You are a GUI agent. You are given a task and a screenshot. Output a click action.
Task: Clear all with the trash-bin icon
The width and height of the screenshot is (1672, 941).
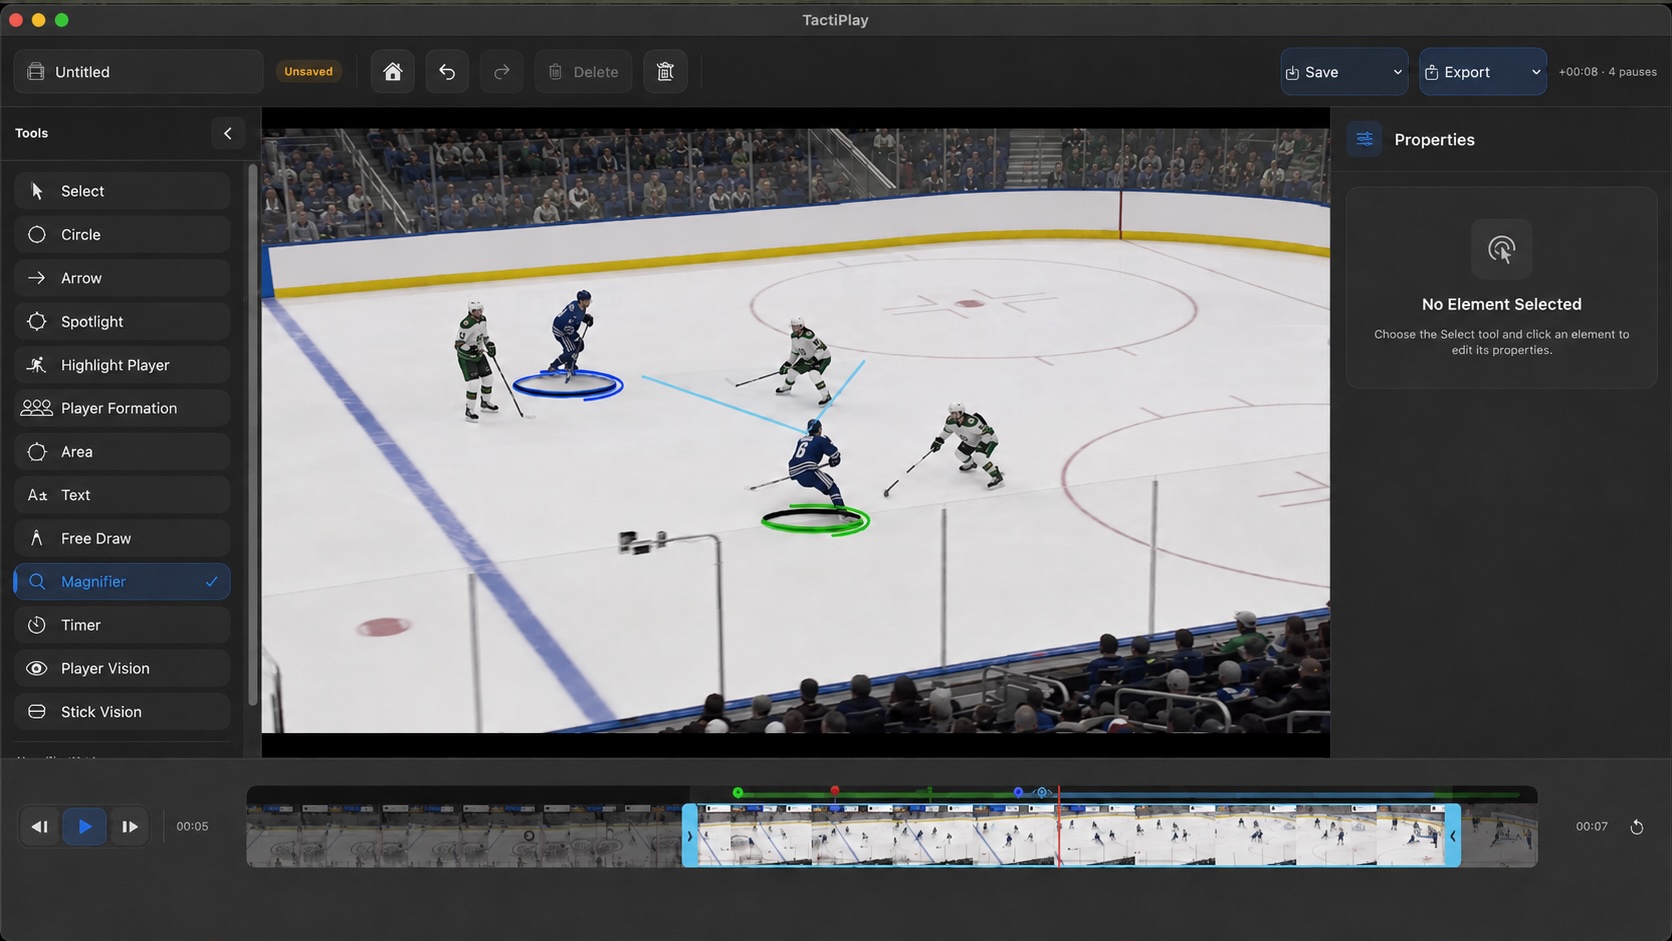[665, 72]
